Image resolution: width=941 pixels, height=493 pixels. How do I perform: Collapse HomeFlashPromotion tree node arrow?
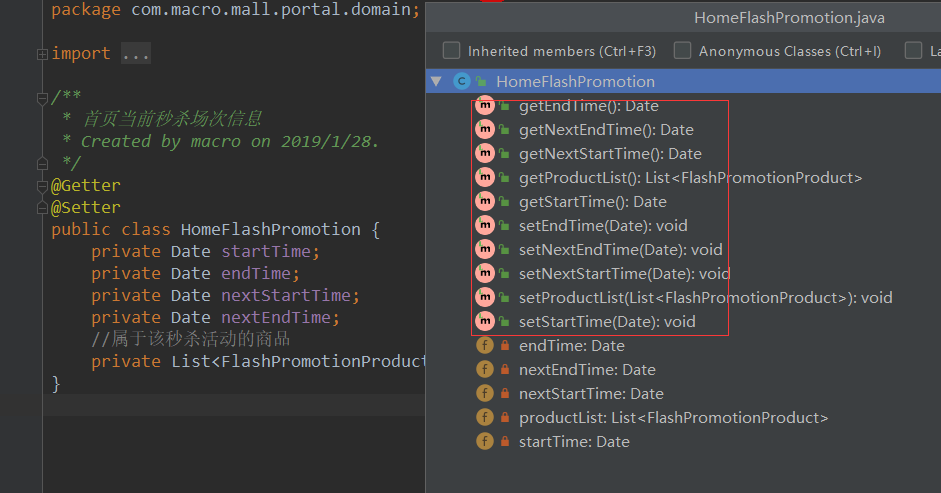tap(436, 81)
